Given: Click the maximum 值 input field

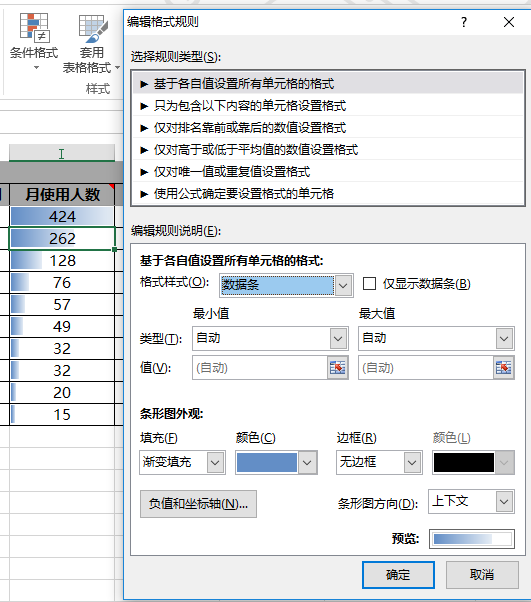Looking at the screenshot, I should coord(426,368).
